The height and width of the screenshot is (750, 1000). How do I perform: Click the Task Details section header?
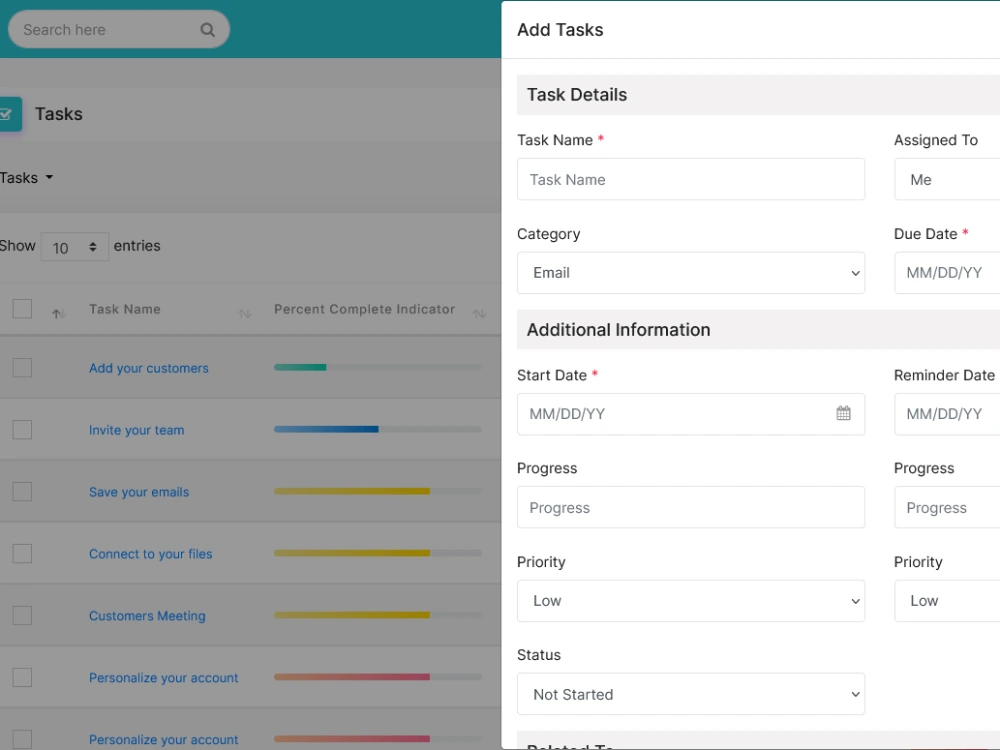tap(758, 94)
